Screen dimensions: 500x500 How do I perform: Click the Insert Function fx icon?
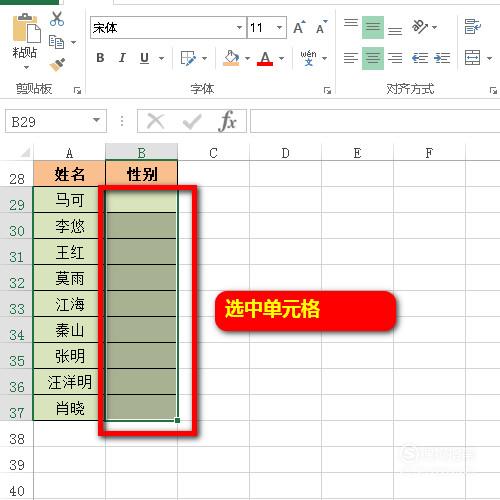click(x=228, y=121)
